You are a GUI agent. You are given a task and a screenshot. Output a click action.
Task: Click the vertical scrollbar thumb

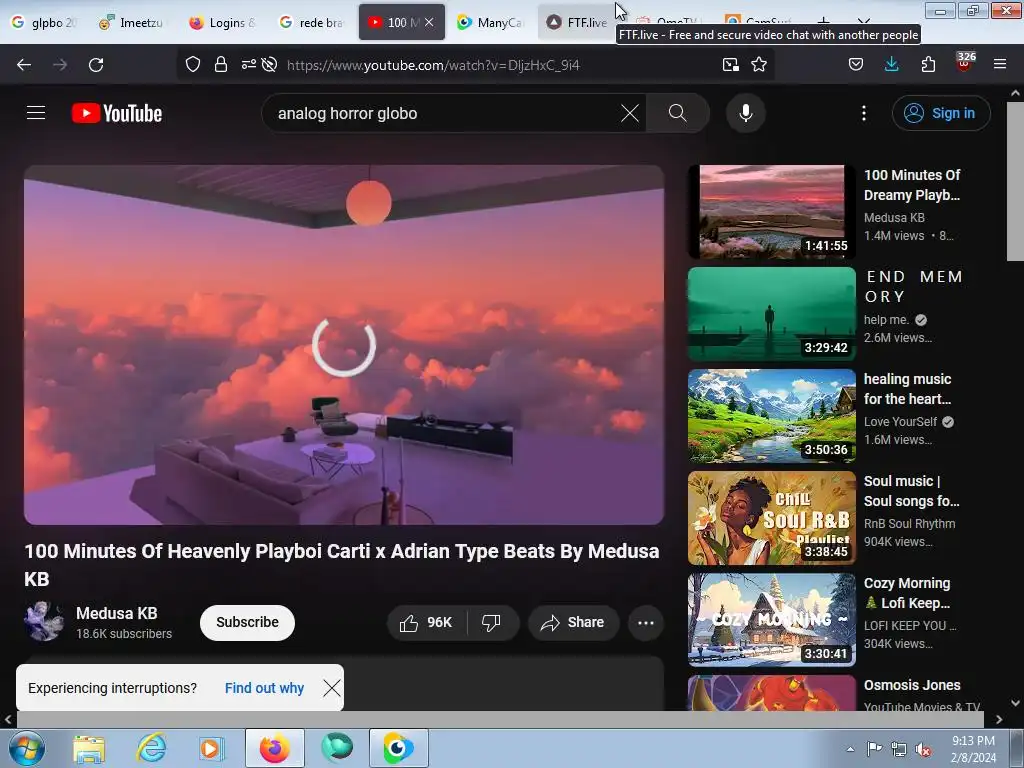pyautogui.click(x=1016, y=182)
